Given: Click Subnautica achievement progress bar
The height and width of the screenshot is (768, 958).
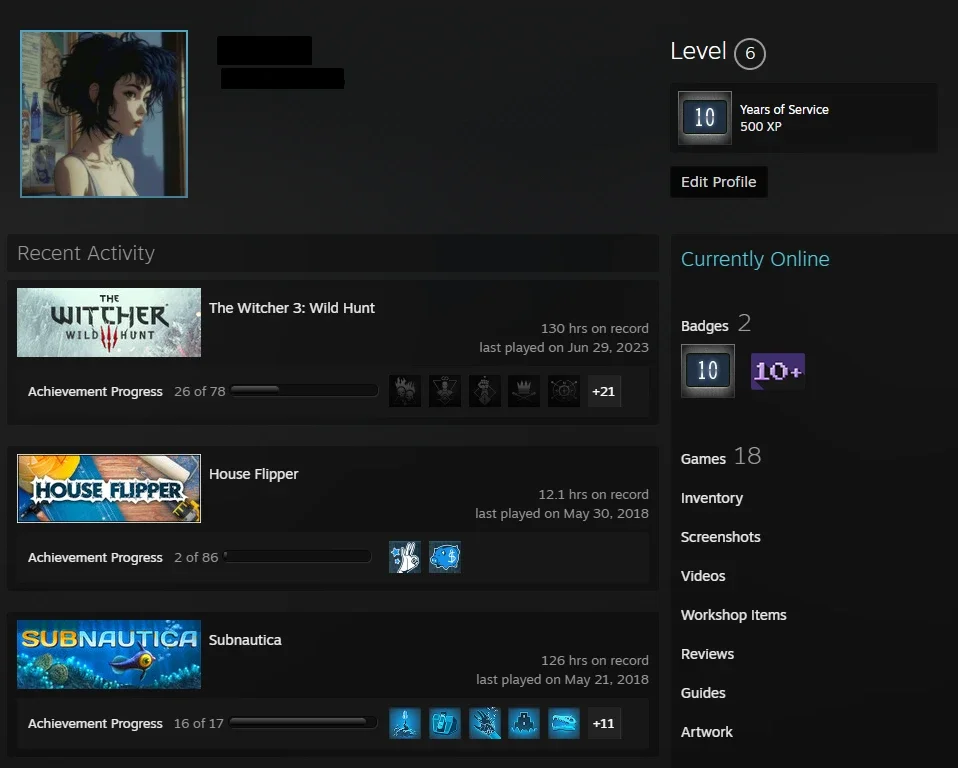Looking at the screenshot, I should click(302, 723).
